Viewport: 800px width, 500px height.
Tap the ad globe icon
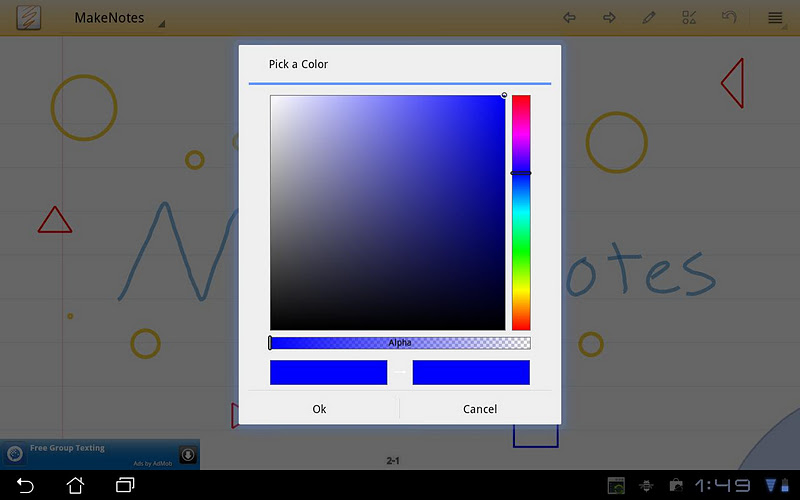point(15,454)
